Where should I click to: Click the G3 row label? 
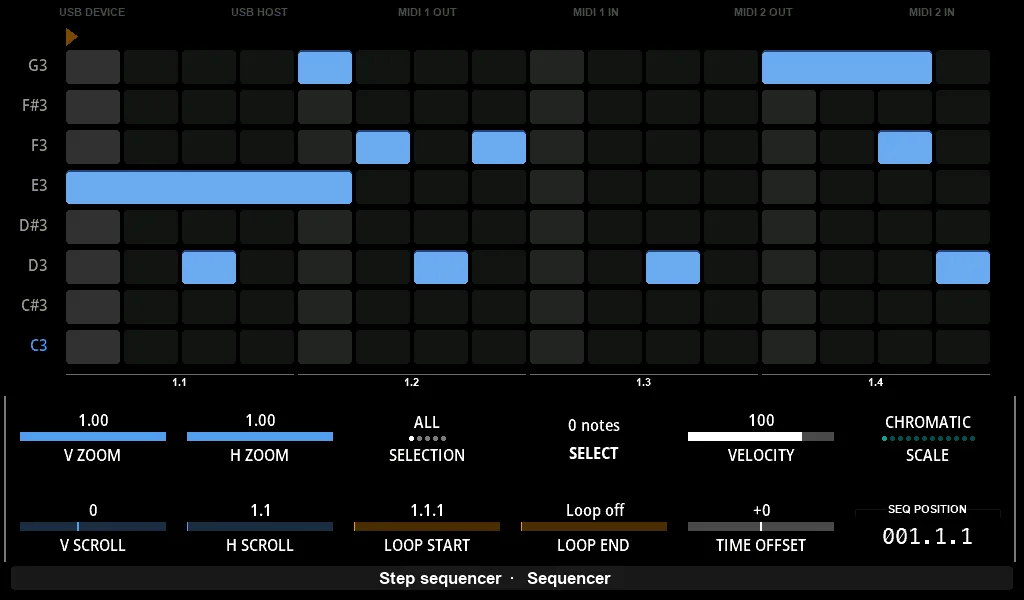point(38,65)
